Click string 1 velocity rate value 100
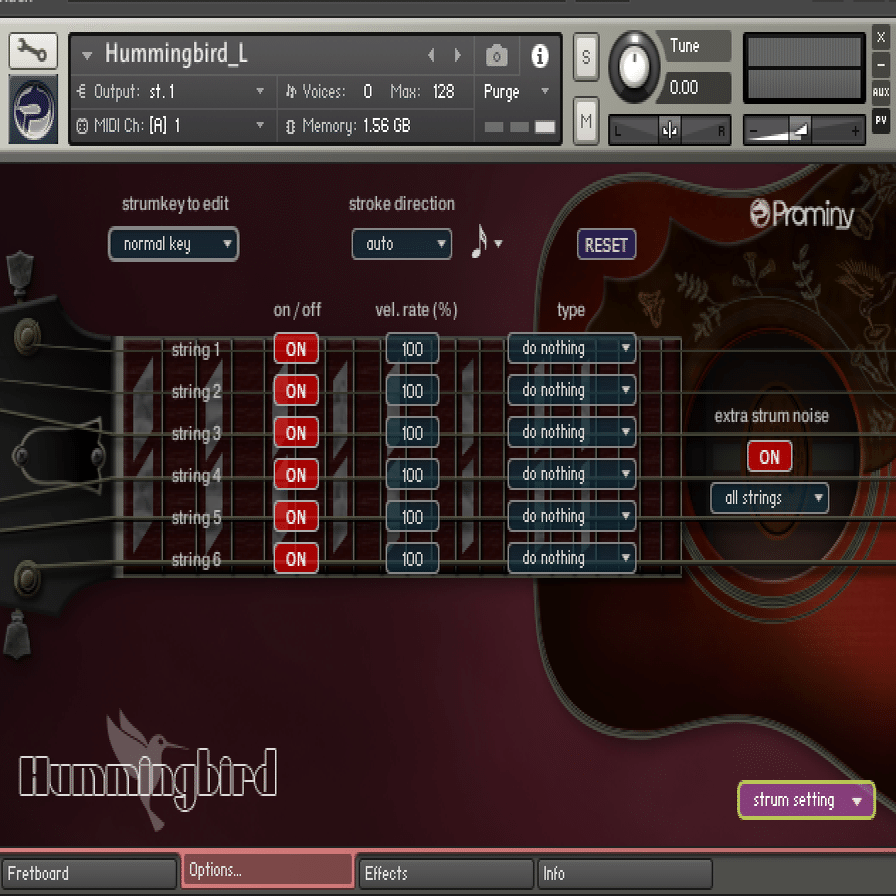Viewport: 896px width, 896px height. coord(412,349)
